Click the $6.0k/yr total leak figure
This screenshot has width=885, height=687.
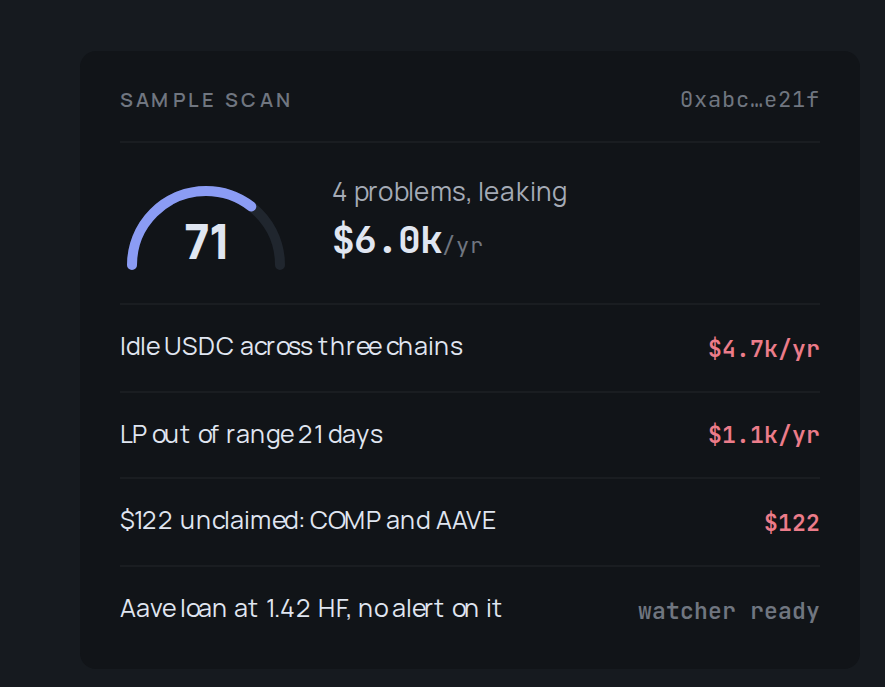[408, 241]
